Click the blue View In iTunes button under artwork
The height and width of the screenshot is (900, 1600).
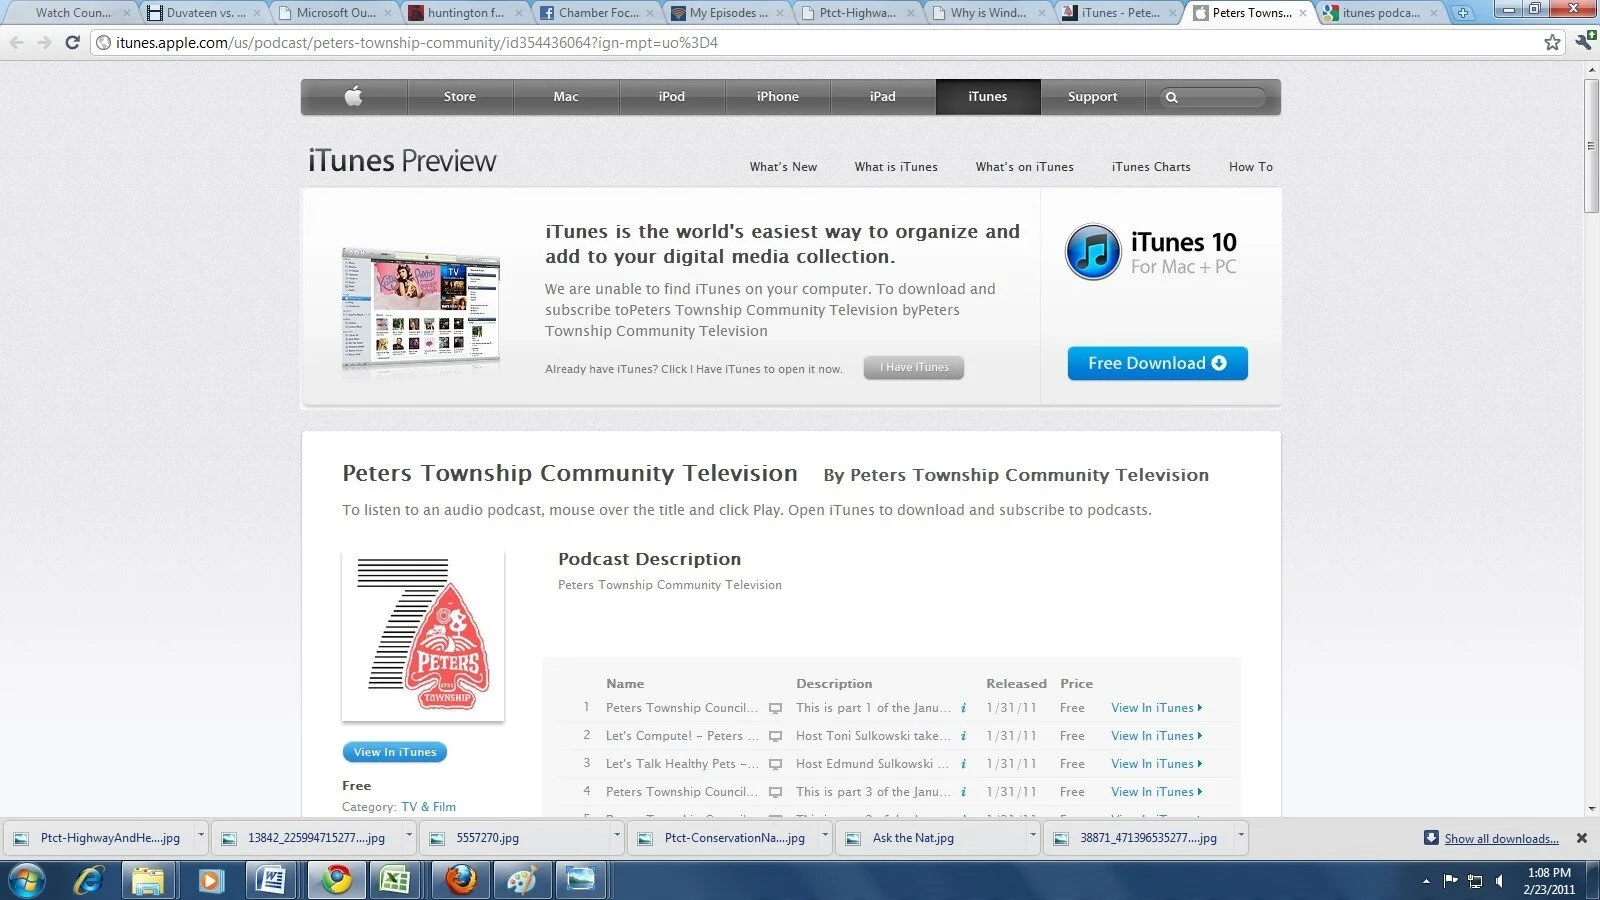(395, 752)
